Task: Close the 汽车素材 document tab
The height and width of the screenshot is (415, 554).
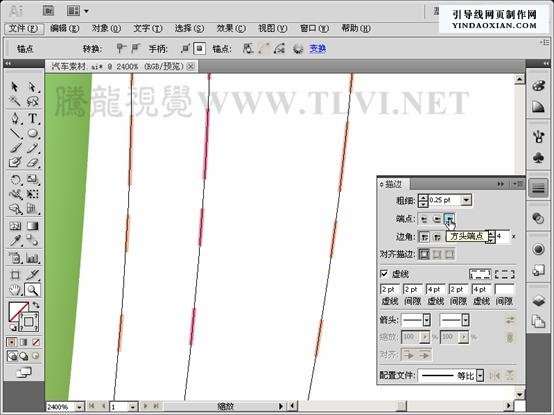Action: tap(191, 66)
